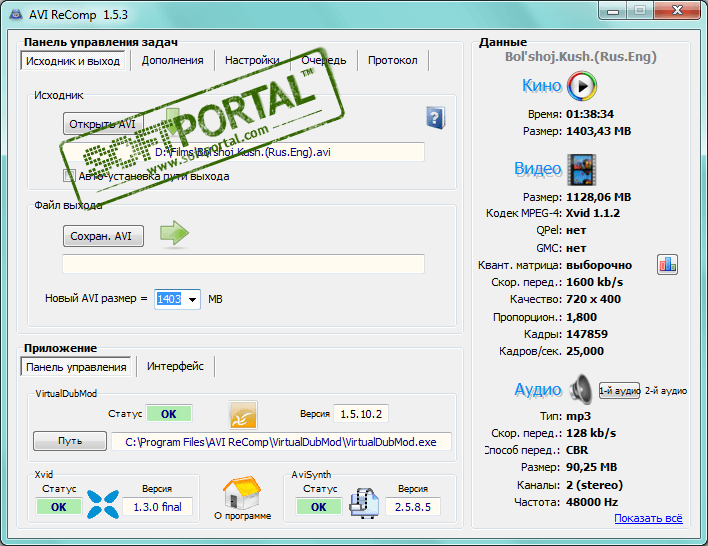Open the Настройки tab

[x=252, y=60]
